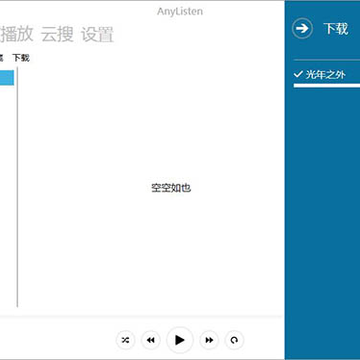Start playback with the play button
This screenshot has width=360, height=360.
pyautogui.click(x=180, y=340)
